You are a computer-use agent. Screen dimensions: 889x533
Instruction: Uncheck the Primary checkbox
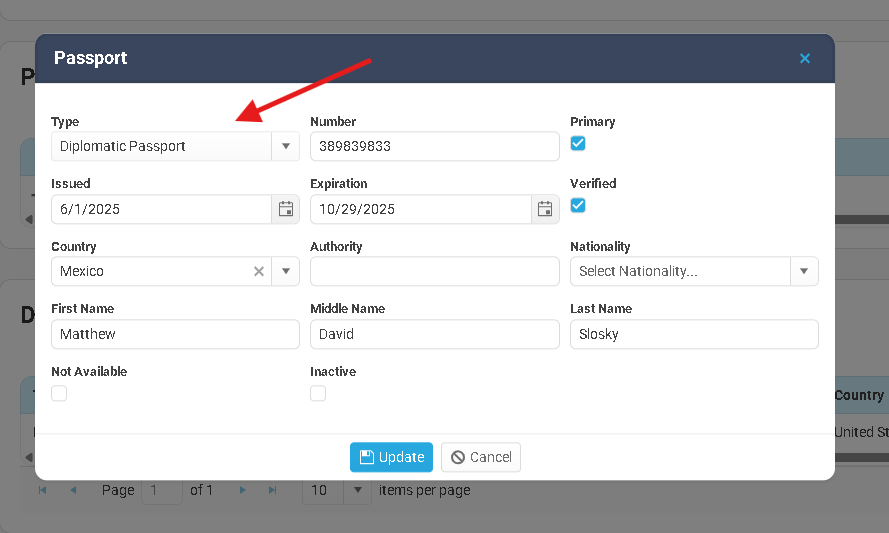(x=578, y=144)
